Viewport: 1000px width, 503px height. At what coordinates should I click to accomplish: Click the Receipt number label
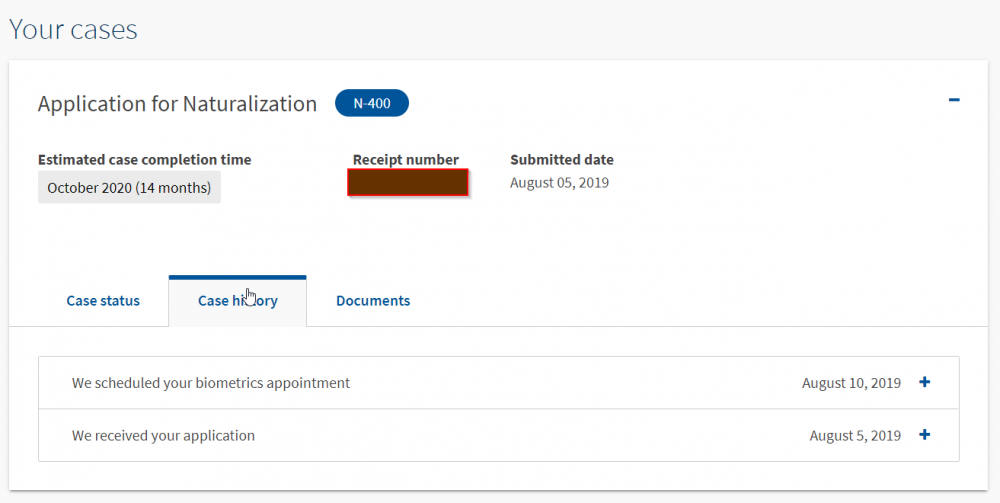406,159
